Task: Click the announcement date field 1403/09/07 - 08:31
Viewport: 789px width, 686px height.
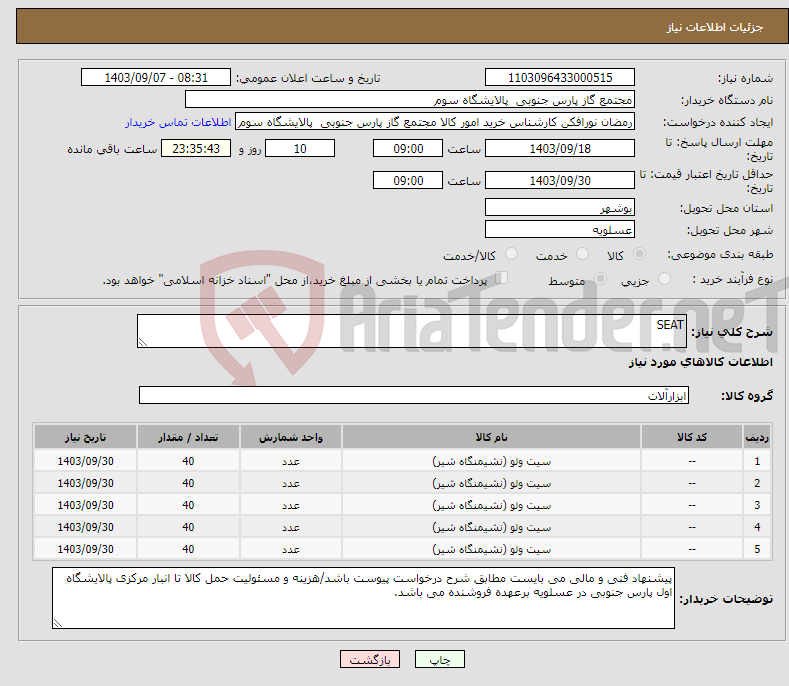Action: (156, 78)
